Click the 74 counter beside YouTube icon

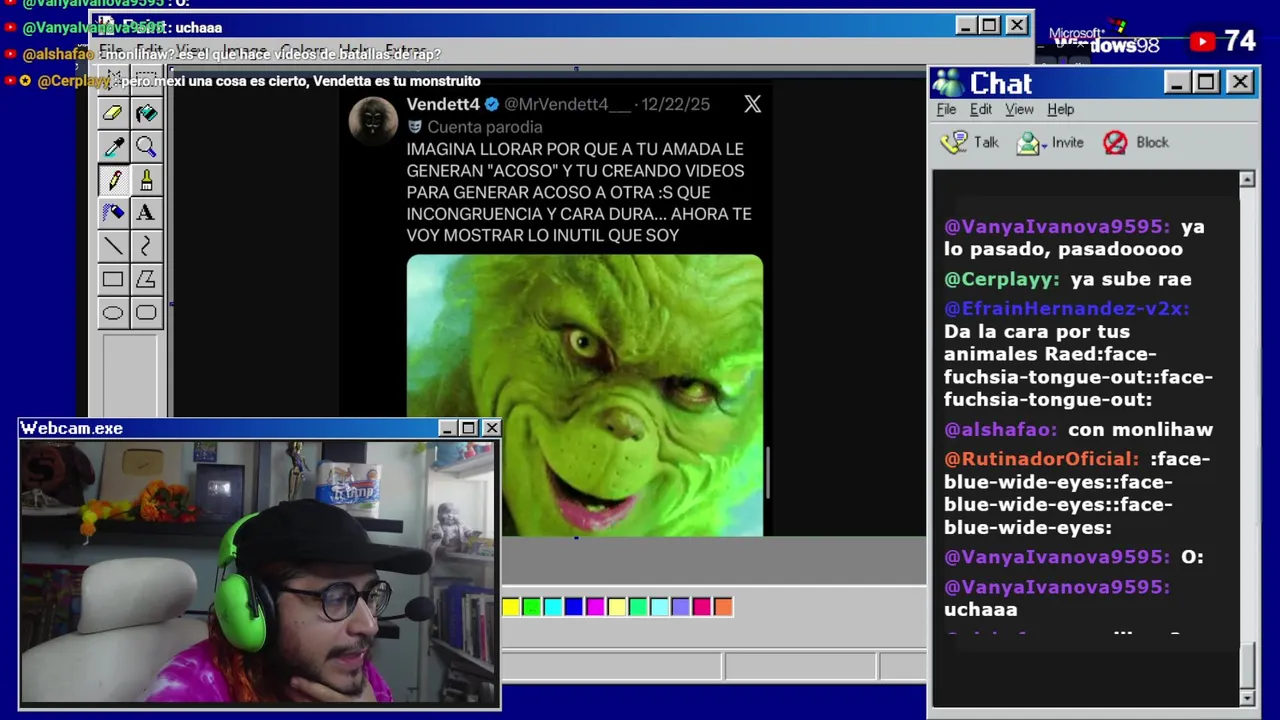(x=1239, y=41)
